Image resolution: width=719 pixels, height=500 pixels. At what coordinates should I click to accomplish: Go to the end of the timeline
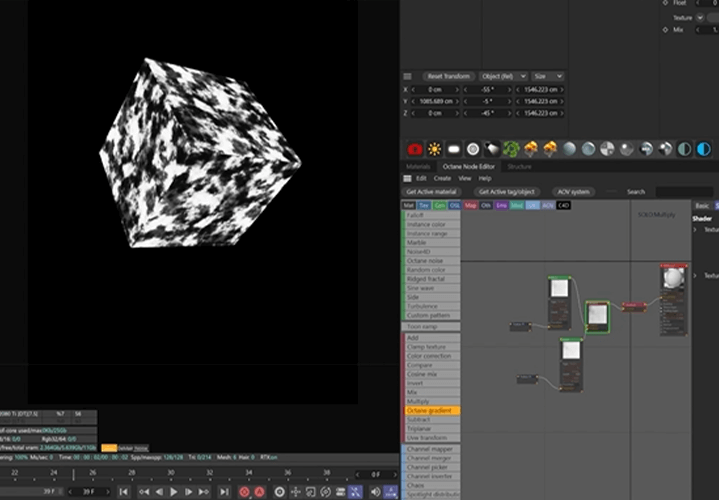click(x=224, y=492)
